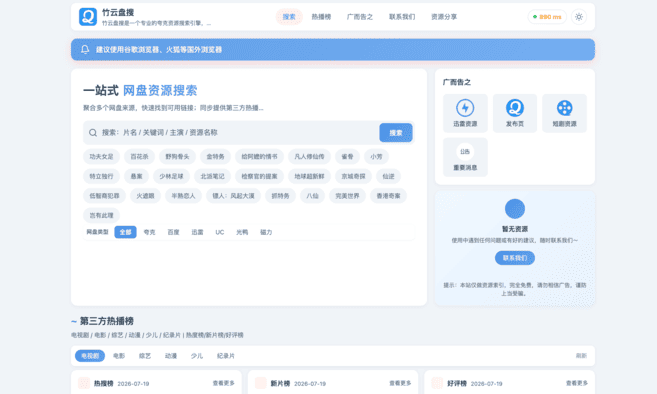
Task: Select 百度 network disk type filter
Action: click(173, 232)
